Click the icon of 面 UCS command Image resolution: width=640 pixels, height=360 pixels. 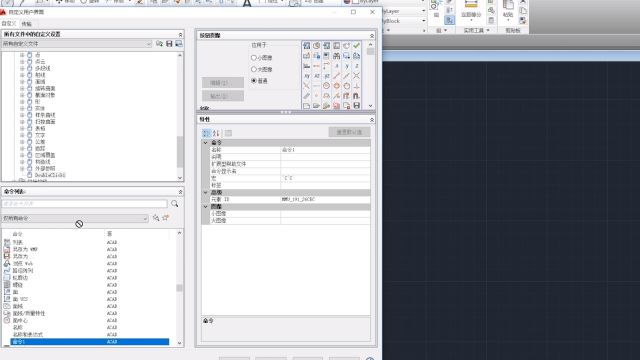7,299
